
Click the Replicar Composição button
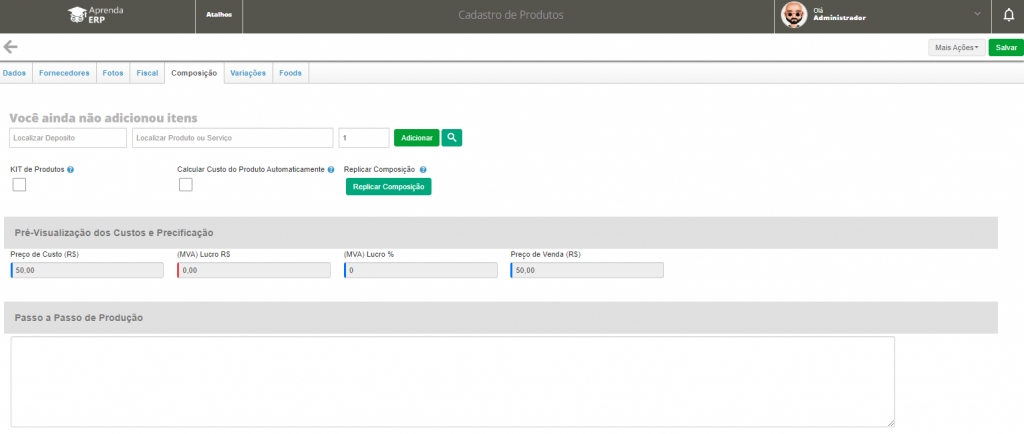click(388, 187)
